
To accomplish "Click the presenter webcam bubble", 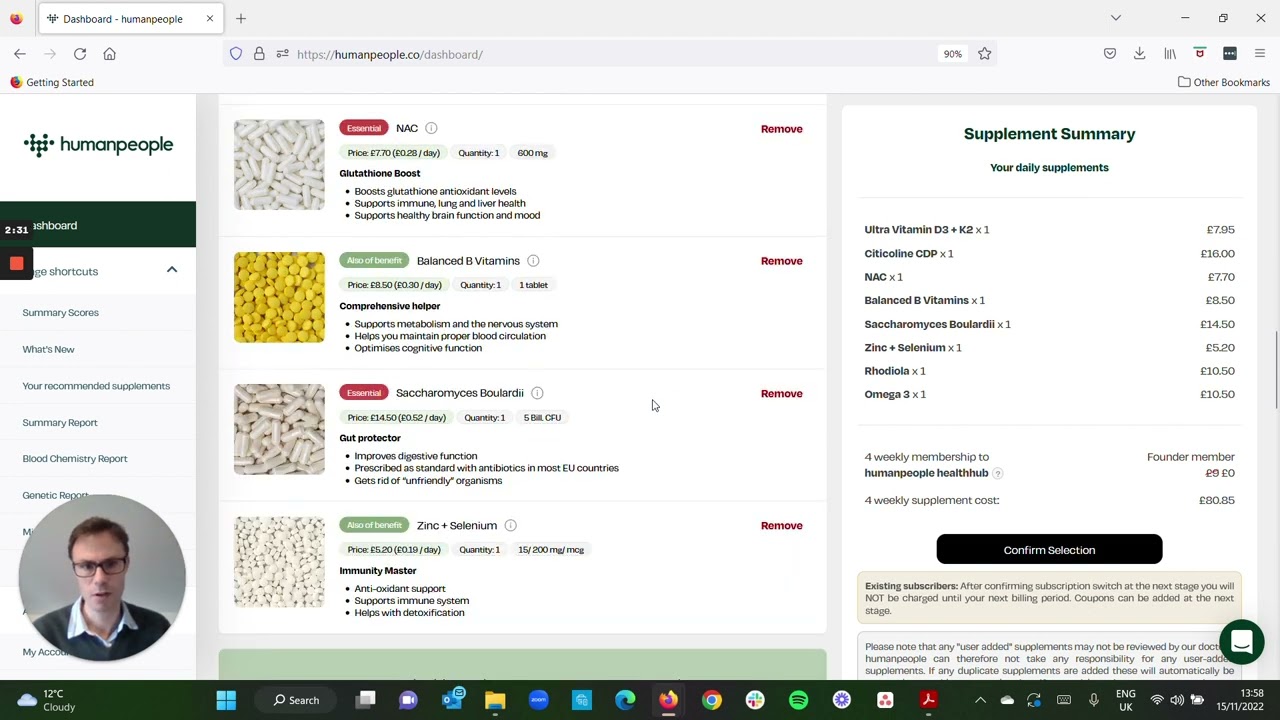I will click(x=101, y=577).
